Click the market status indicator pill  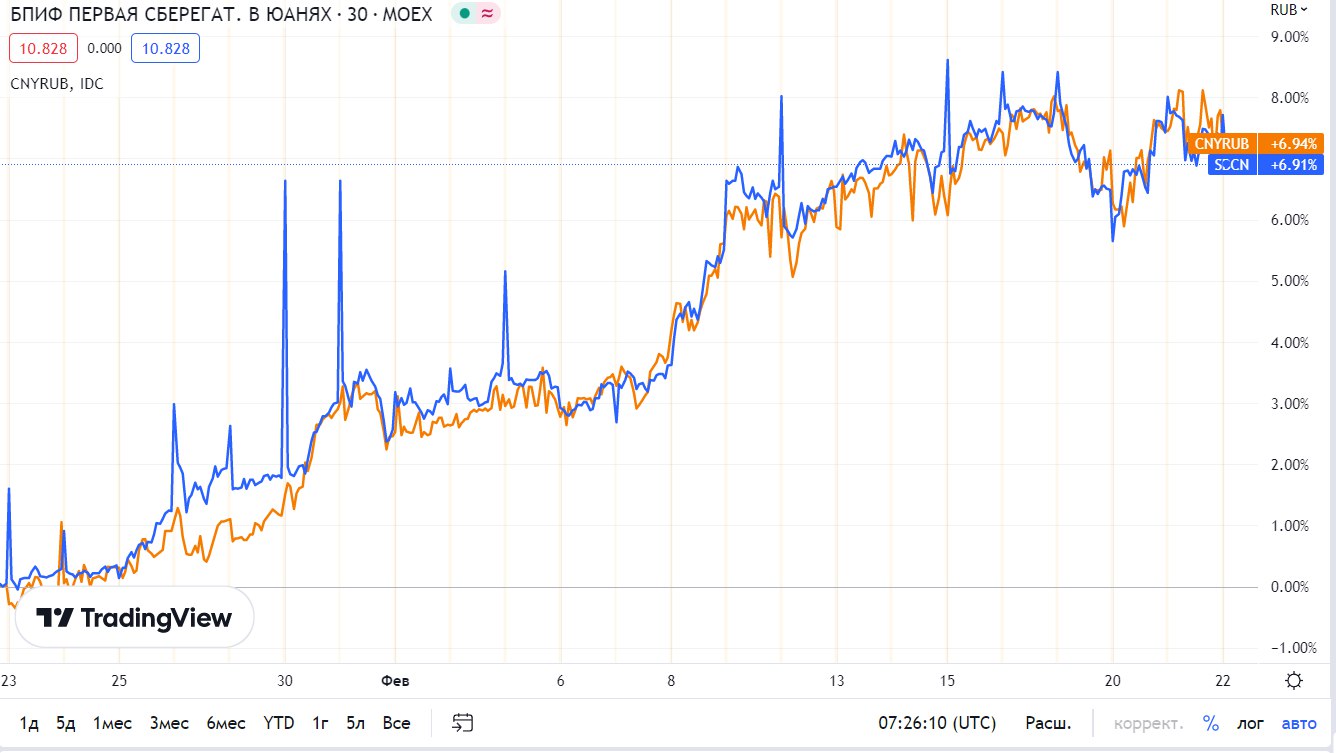click(x=475, y=14)
